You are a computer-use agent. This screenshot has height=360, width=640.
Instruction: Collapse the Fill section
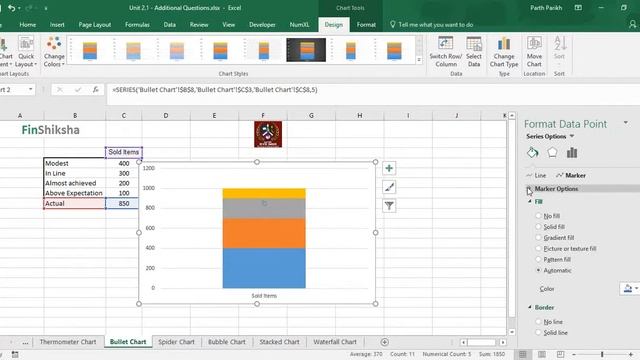(530, 202)
